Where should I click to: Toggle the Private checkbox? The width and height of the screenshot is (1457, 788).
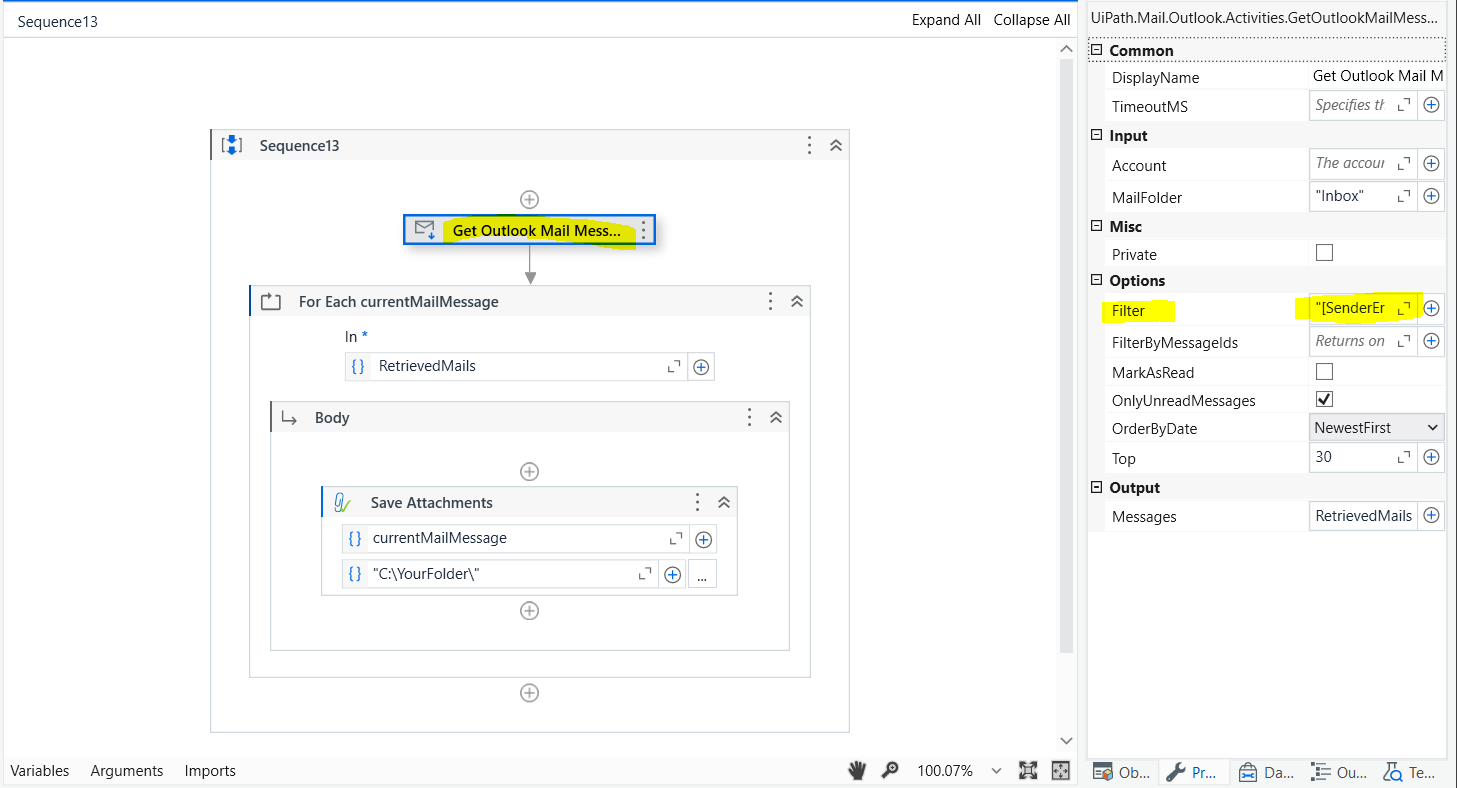(x=1325, y=253)
